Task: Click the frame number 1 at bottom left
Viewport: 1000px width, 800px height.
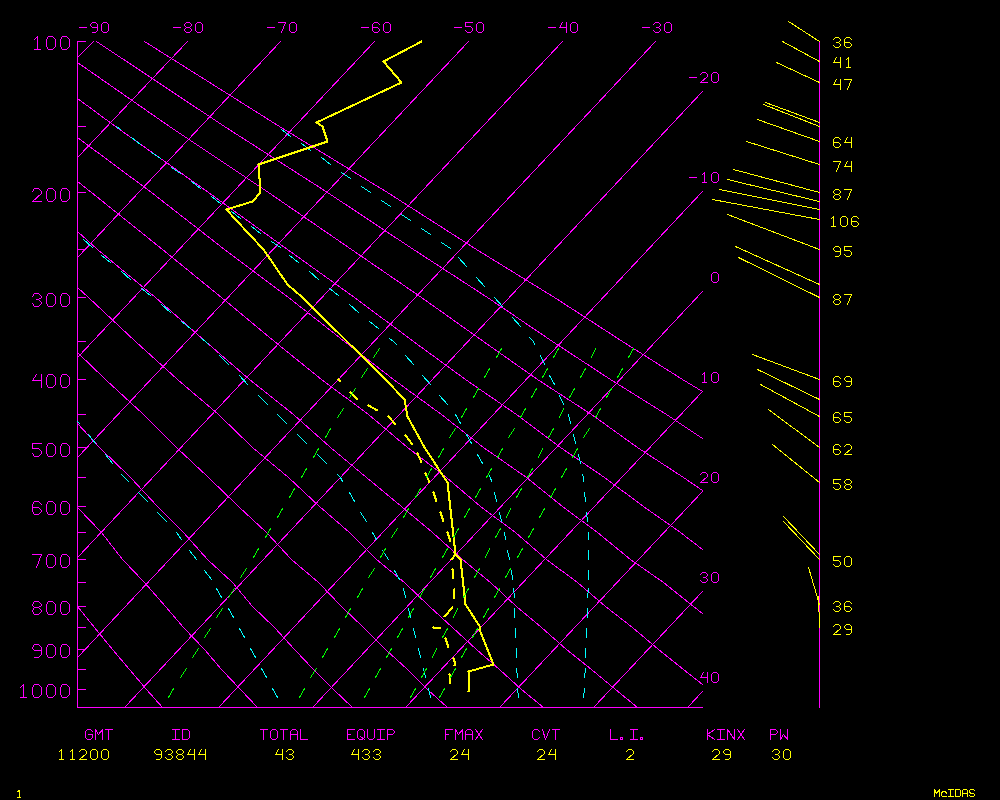Action: [18, 793]
